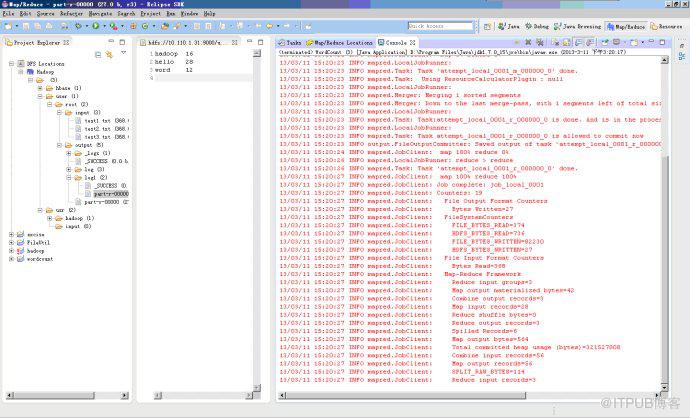Select test1.txt in the input folder
This screenshot has height=418, width=690.
(x=101, y=121)
